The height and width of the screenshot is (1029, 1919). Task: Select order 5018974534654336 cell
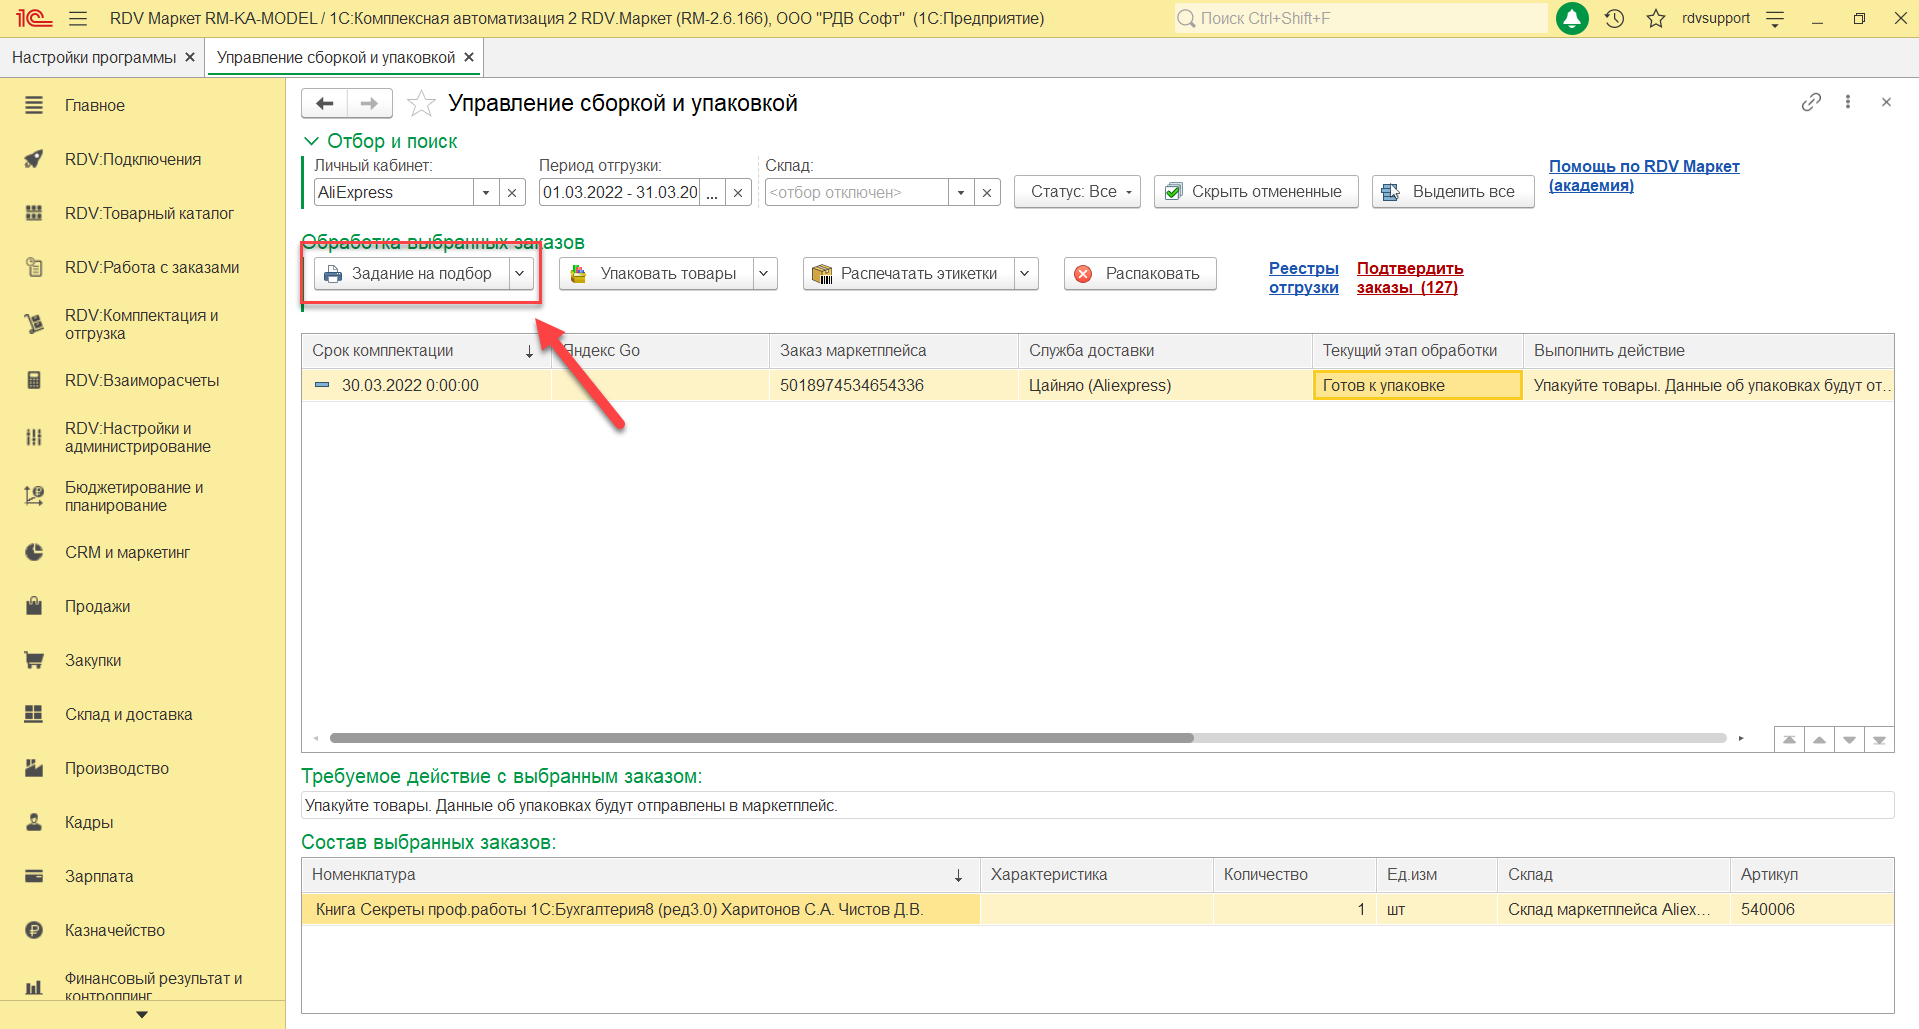coord(894,386)
